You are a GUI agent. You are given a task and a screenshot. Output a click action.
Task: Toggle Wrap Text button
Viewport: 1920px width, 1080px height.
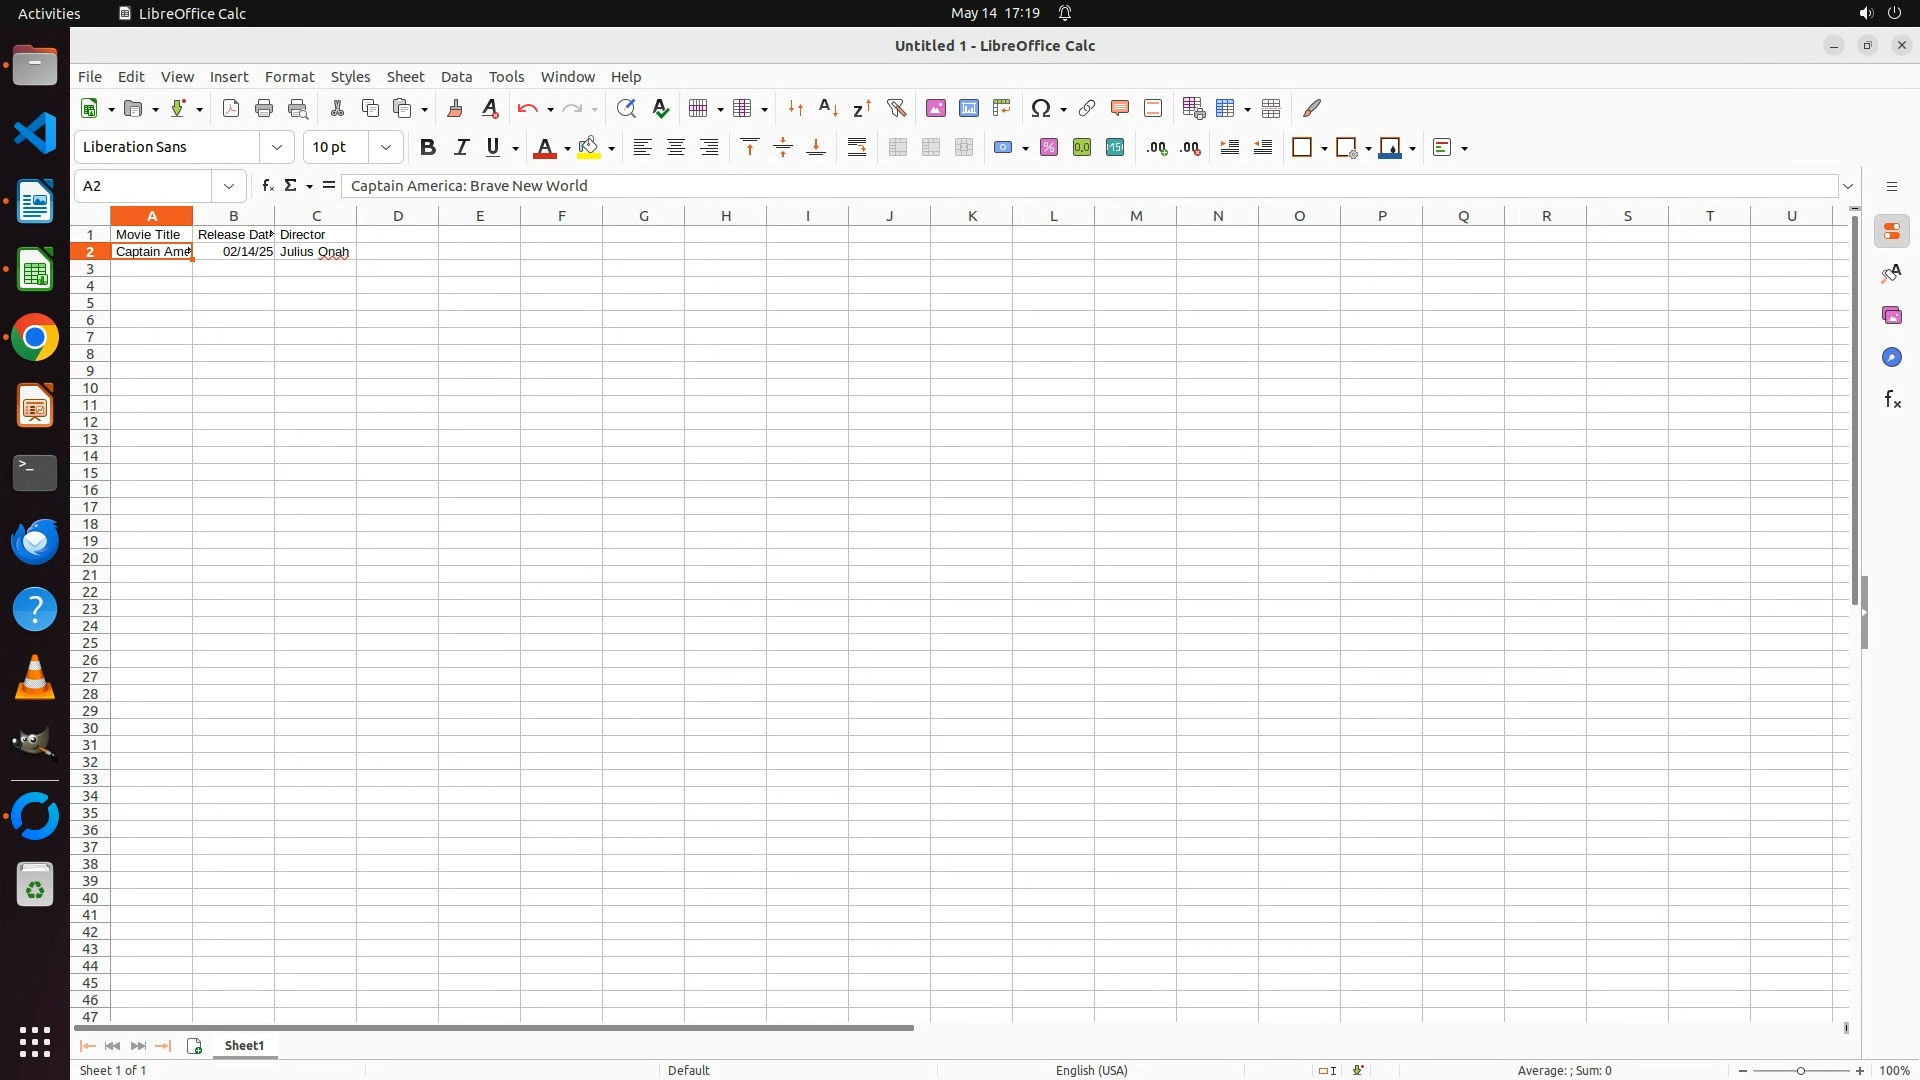coord(857,148)
